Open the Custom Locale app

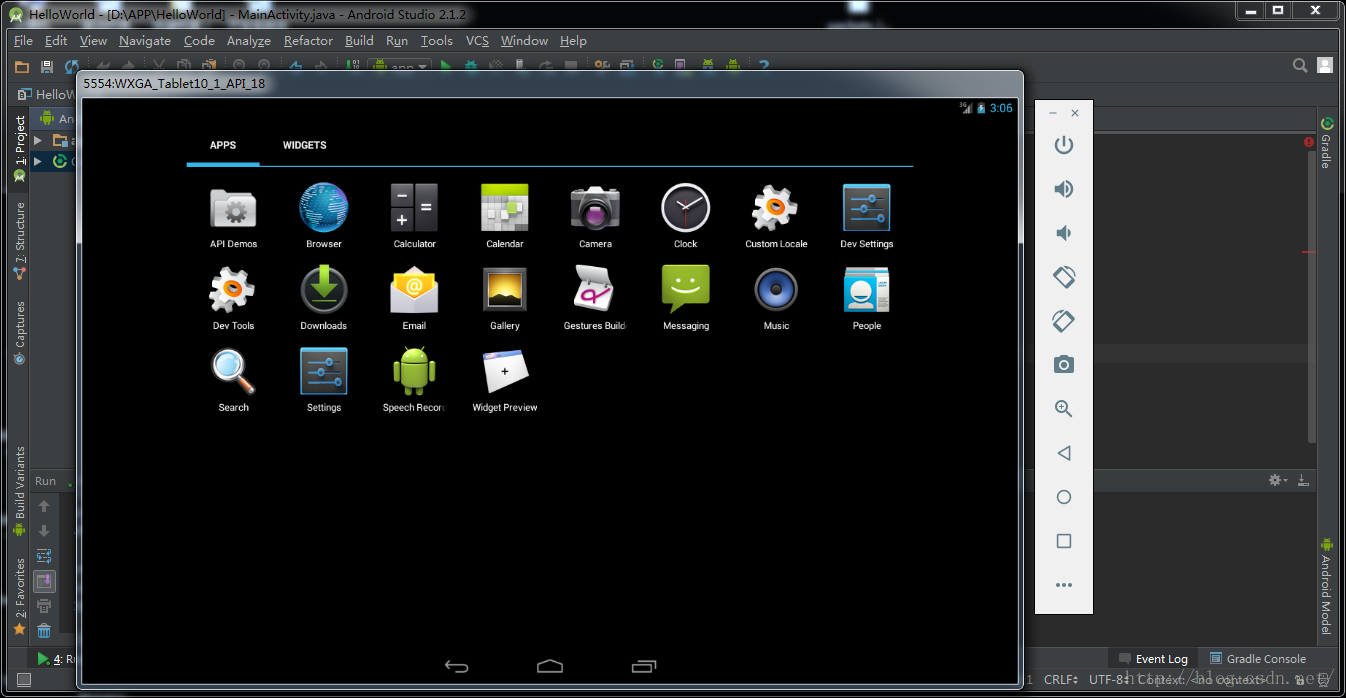tap(776, 216)
